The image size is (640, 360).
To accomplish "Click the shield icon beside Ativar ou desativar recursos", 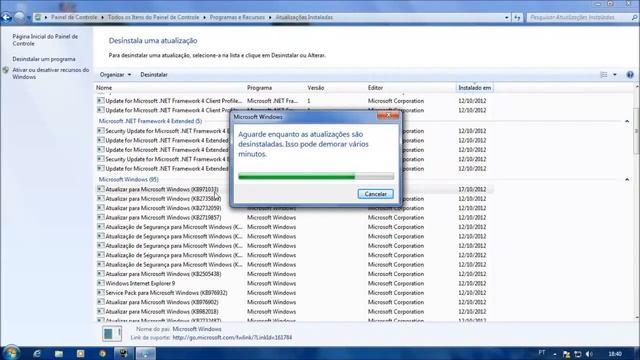I will 5,70.
